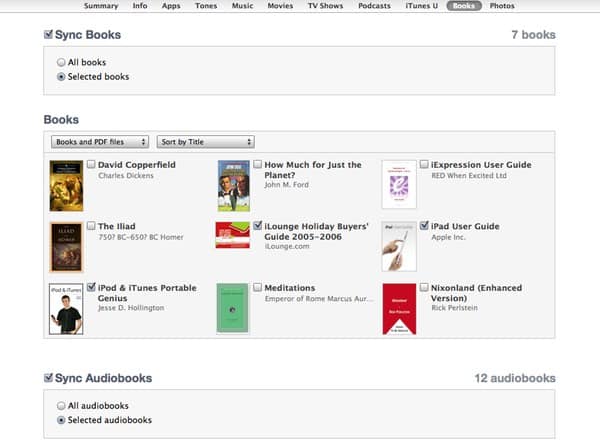Click the David Copperfield cover thumbnail
Image resolution: width=600 pixels, height=447 pixels.
coord(66,186)
